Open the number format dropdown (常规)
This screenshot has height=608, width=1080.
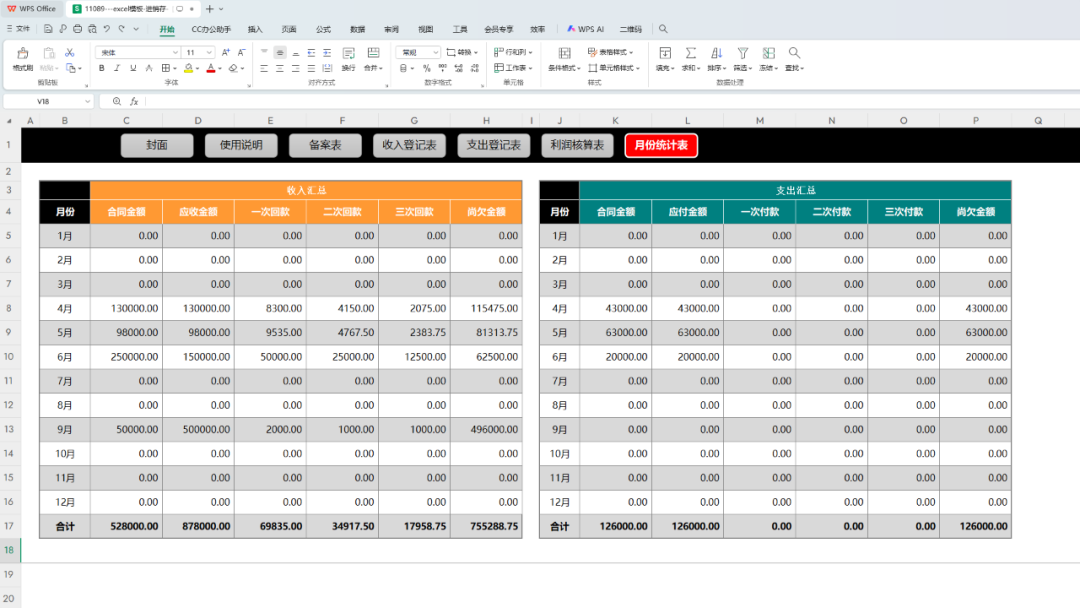(x=435, y=52)
